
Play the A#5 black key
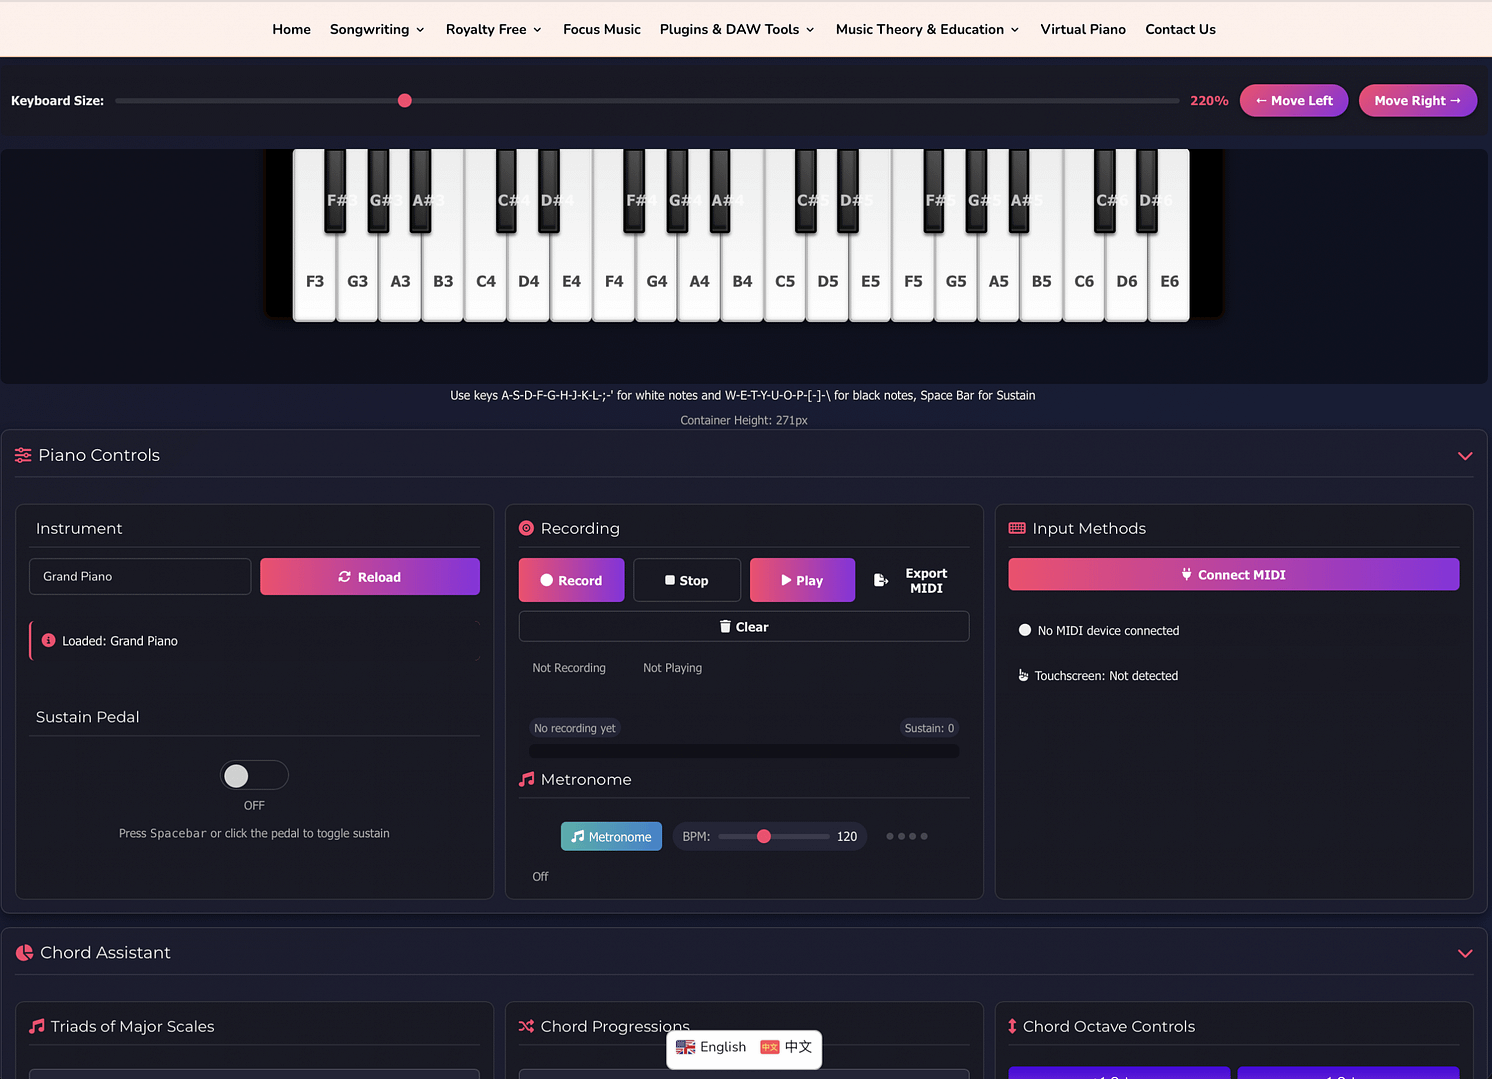[1019, 190]
